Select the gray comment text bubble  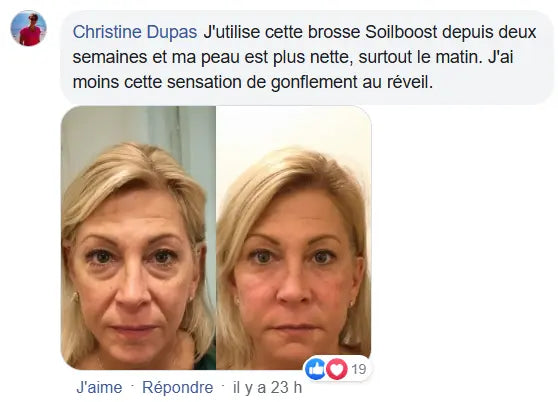[x=308, y=57]
